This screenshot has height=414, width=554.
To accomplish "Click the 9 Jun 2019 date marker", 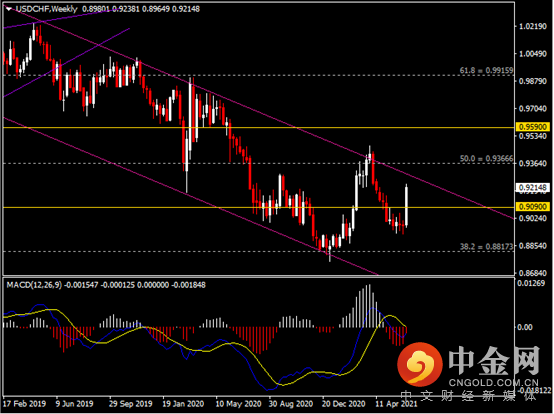I will 75,403.
